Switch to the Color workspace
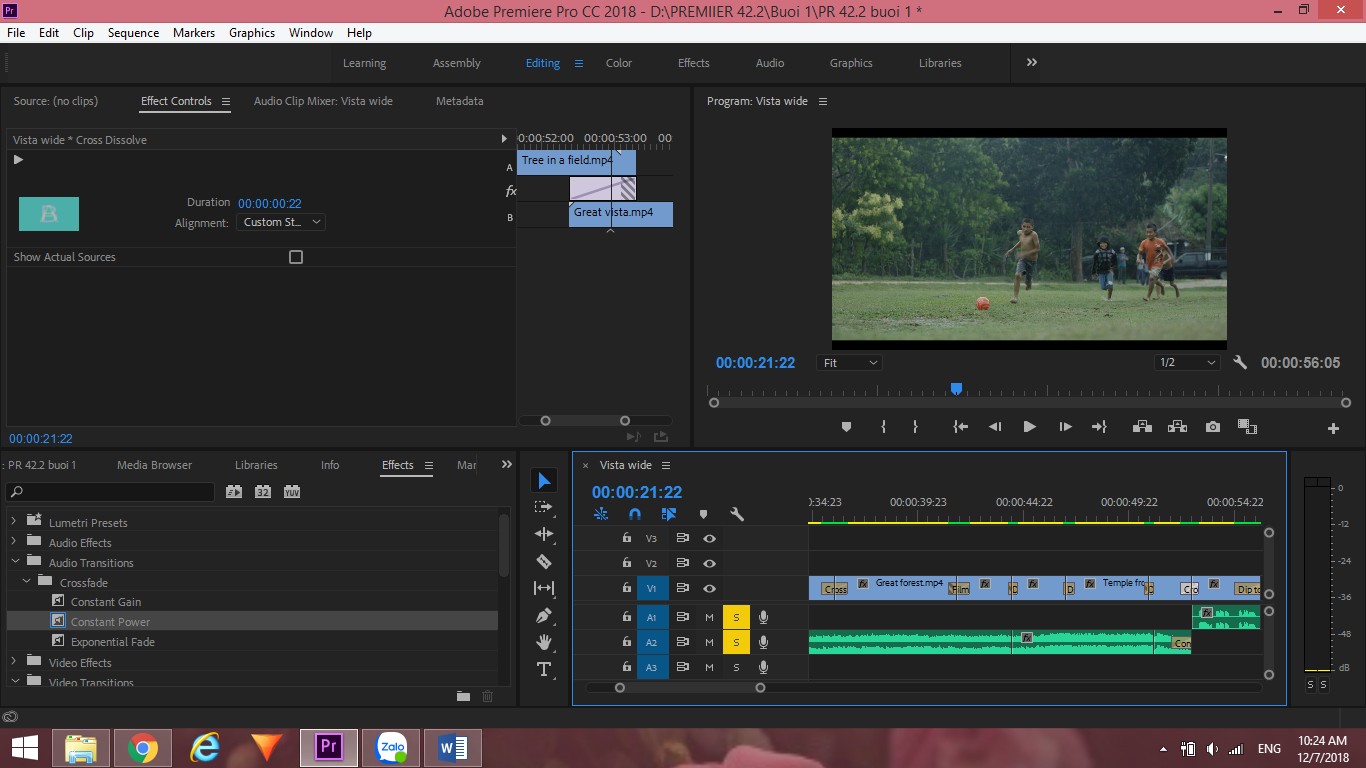 click(x=619, y=63)
